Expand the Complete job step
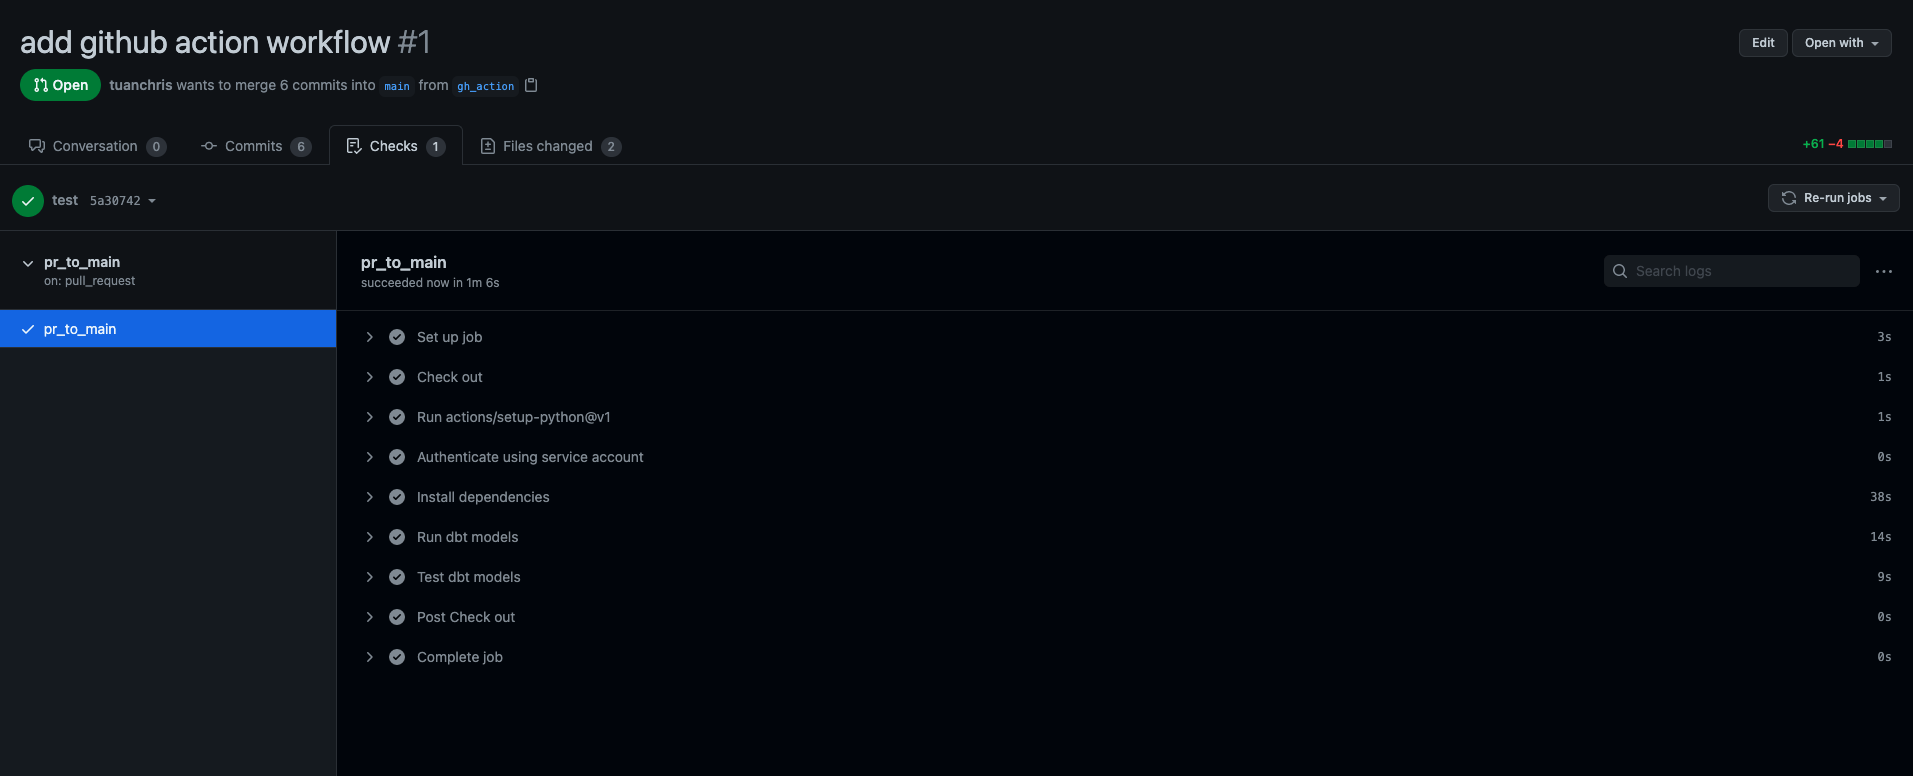The width and height of the screenshot is (1913, 776). coord(370,657)
